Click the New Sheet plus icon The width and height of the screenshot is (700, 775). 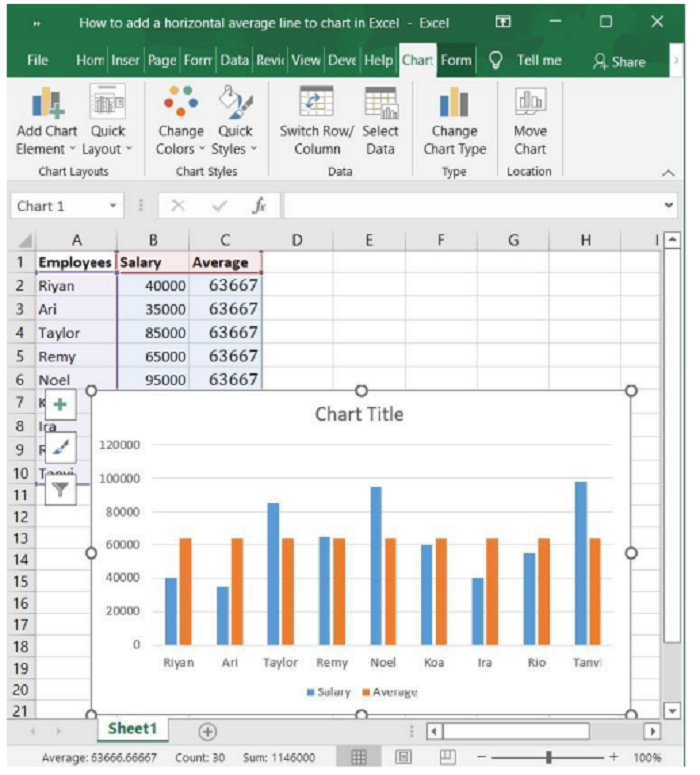(208, 732)
